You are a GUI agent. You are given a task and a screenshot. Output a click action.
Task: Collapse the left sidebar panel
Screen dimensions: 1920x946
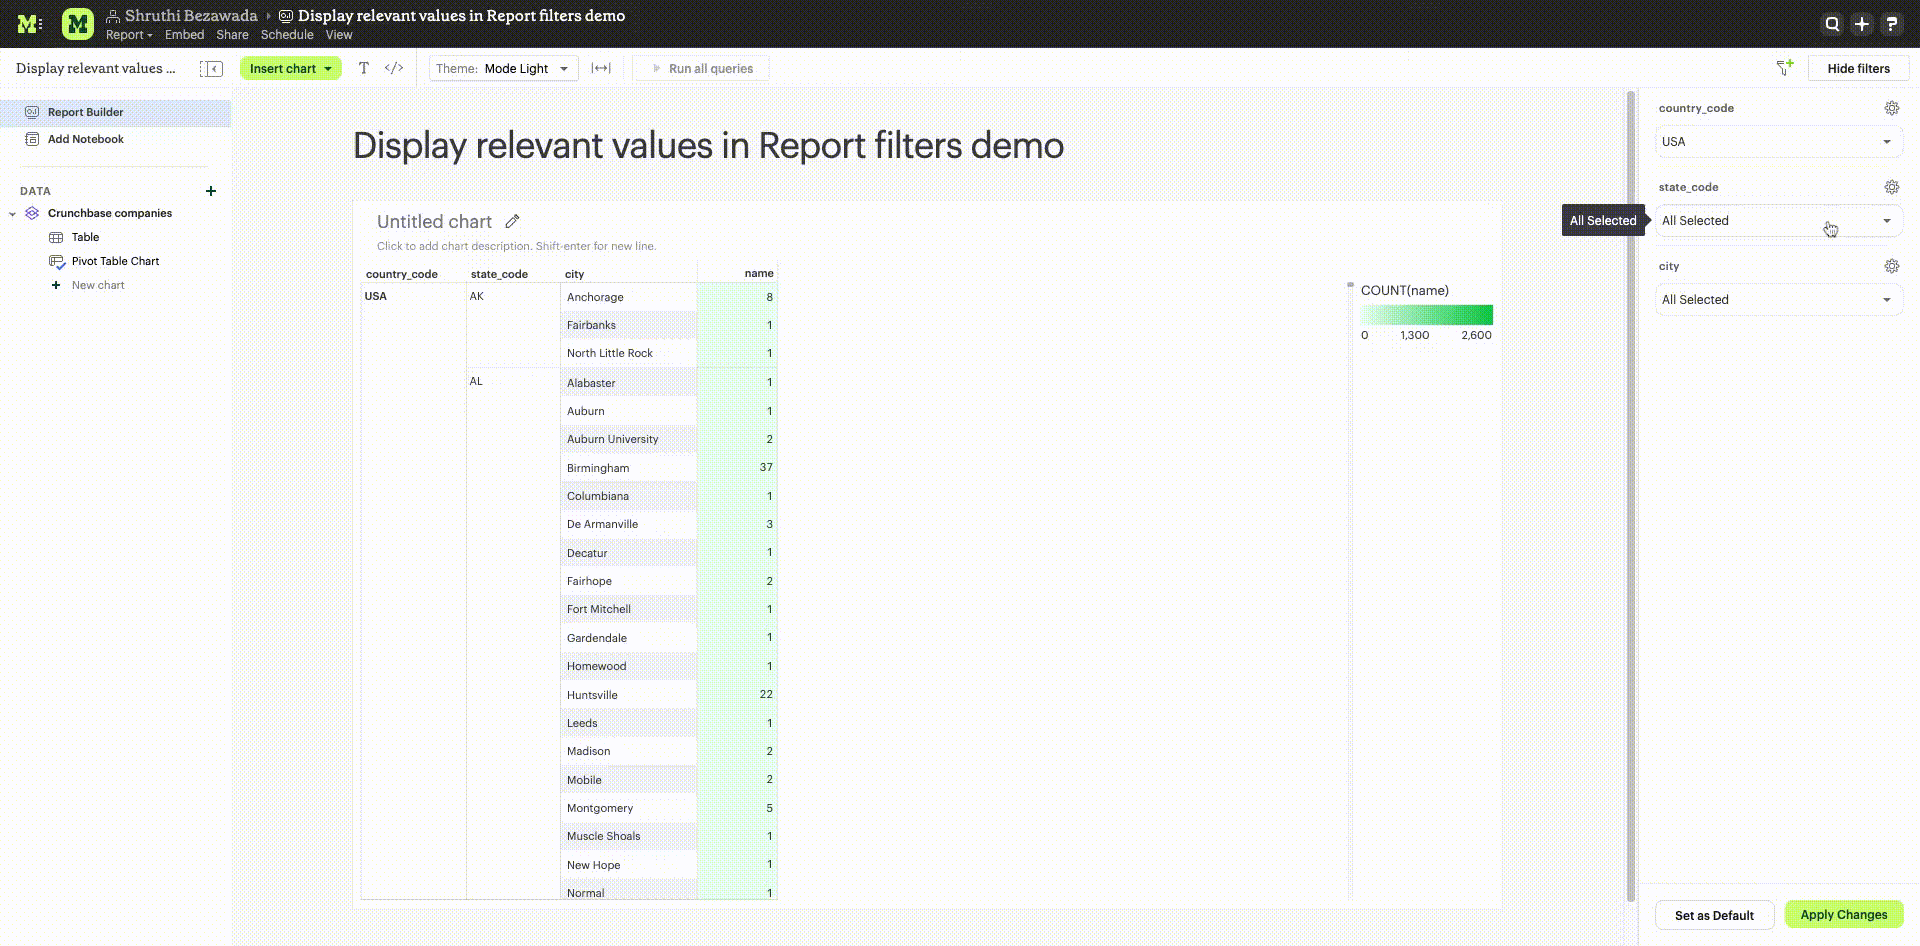click(x=211, y=68)
